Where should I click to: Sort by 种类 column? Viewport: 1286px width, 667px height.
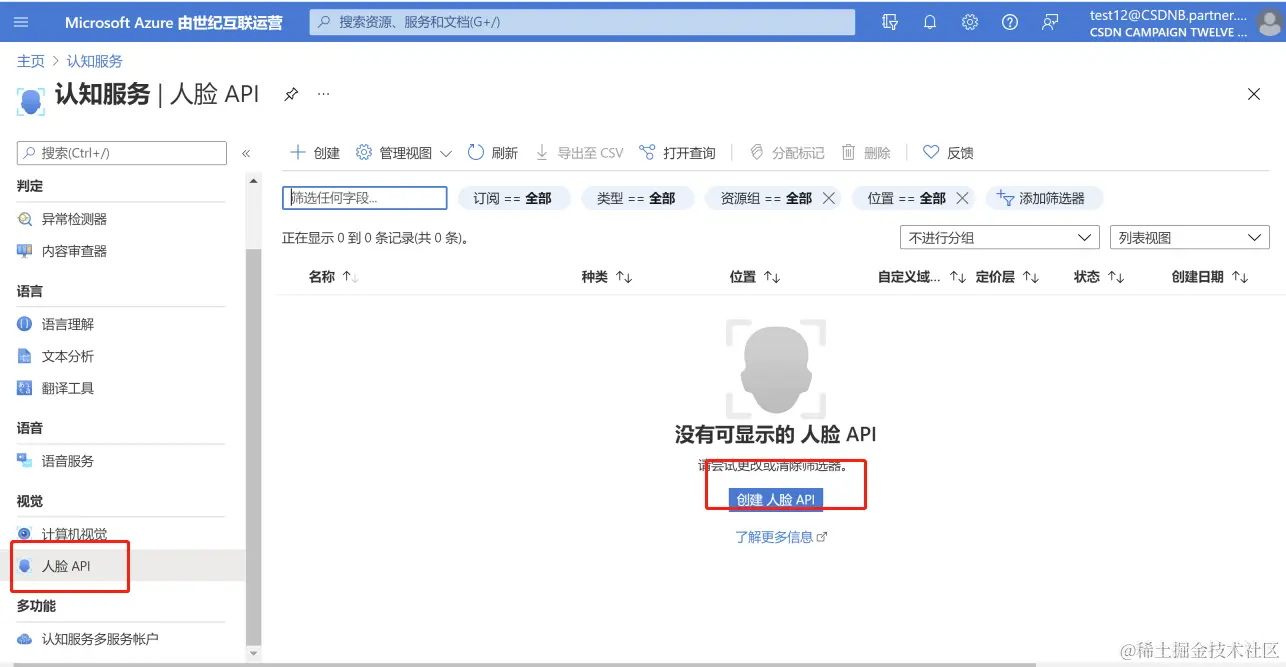(607, 277)
